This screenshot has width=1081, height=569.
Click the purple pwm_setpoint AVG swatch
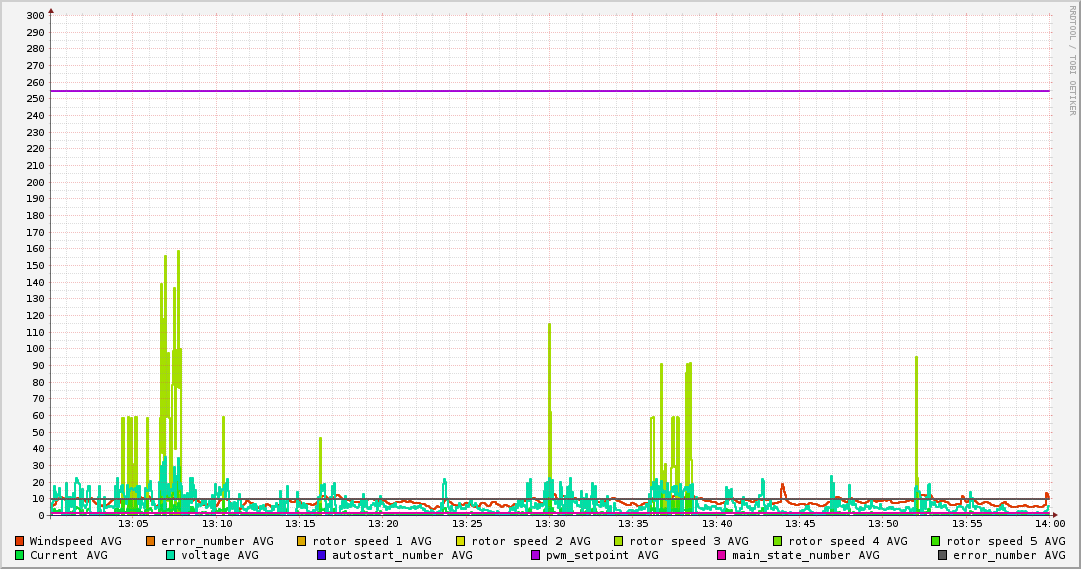click(x=536, y=555)
